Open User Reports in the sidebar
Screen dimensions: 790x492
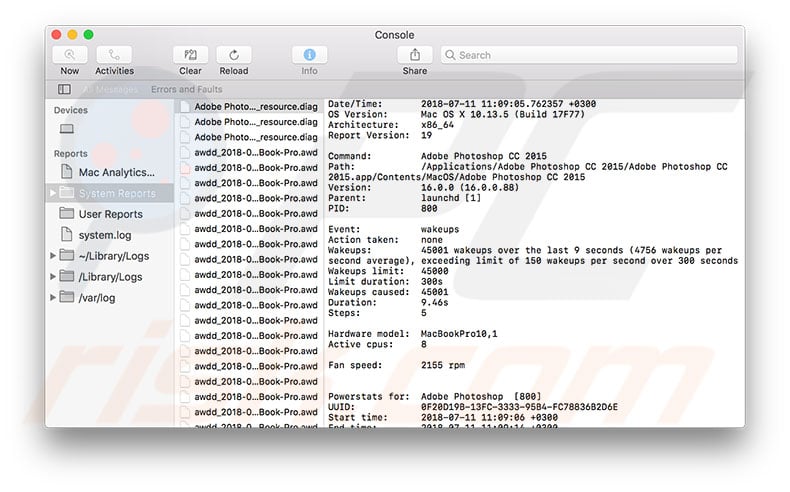click(110, 214)
